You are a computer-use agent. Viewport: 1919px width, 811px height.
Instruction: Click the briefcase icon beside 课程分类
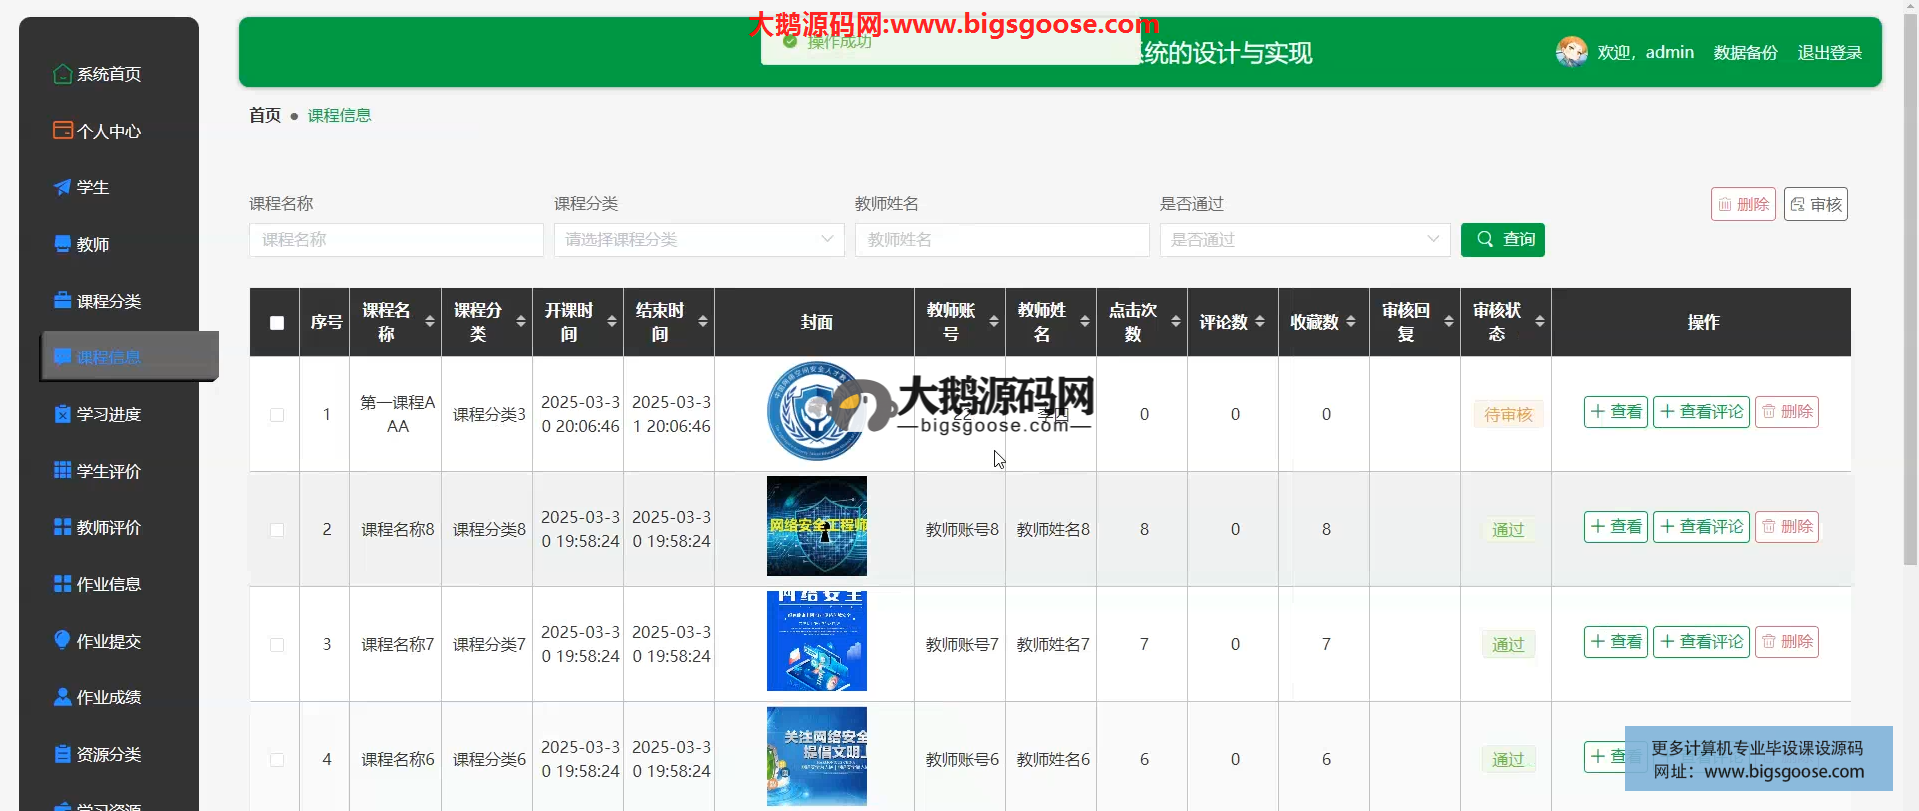click(x=62, y=301)
